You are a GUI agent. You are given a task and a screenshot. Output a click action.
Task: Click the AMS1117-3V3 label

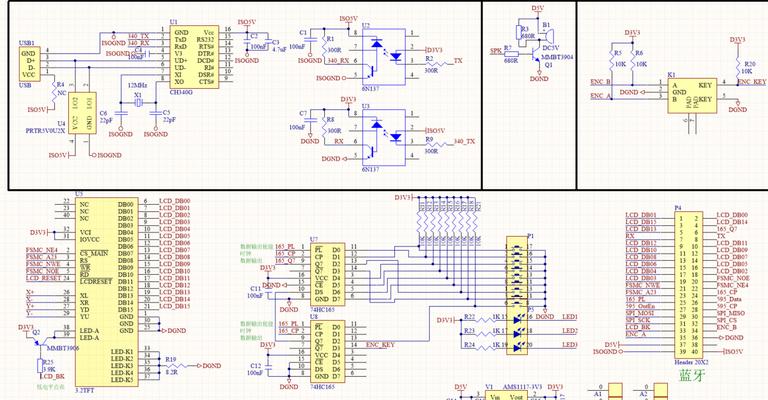(524, 387)
